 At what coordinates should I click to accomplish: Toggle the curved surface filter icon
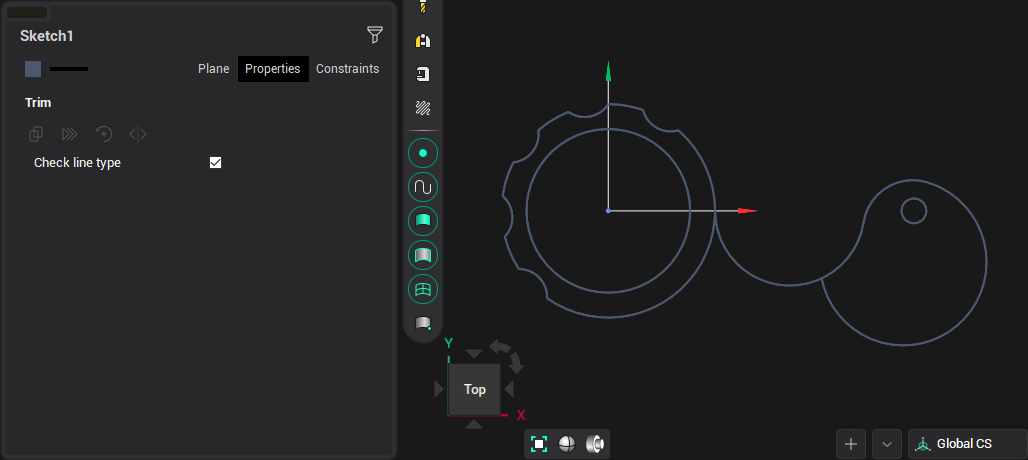pyautogui.click(x=423, y=255)
